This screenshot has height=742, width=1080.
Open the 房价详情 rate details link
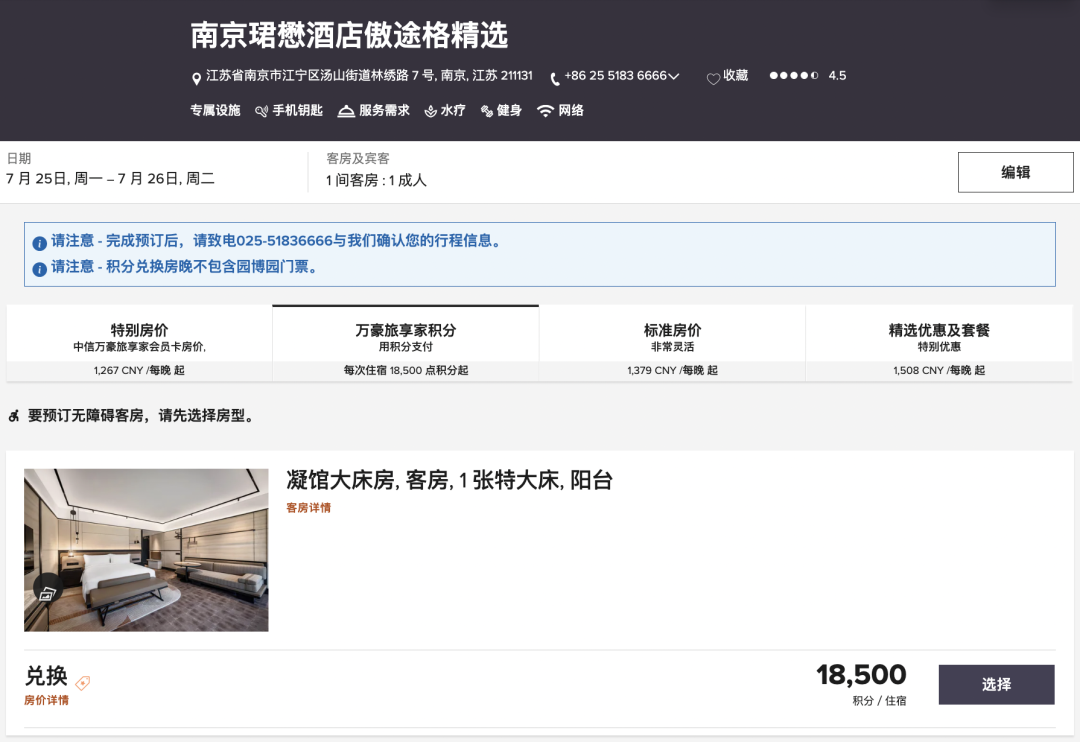tap(46, 700)
